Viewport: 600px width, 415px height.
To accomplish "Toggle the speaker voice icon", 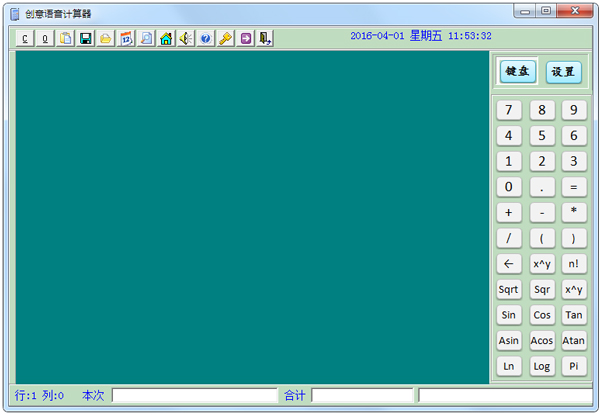I will point(186,39).
